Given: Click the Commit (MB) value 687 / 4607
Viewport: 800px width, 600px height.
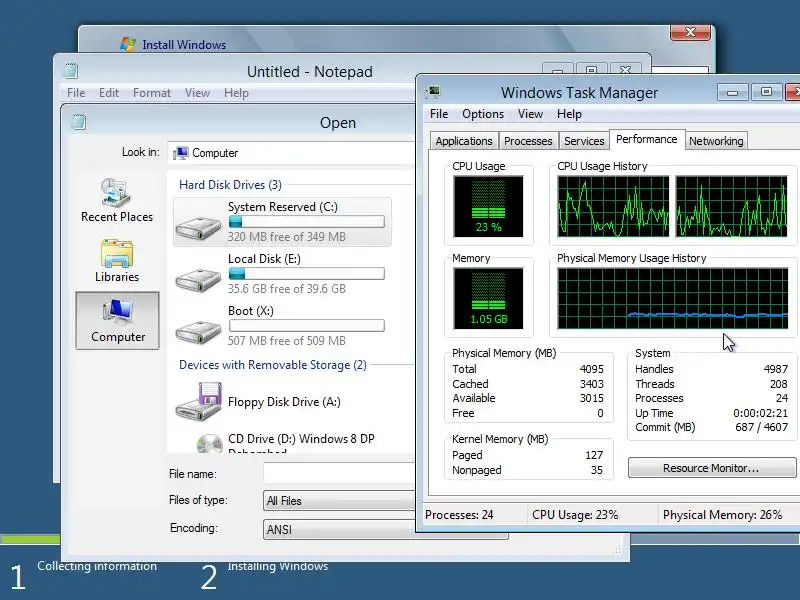Looking at the screenshot, I should coord(761,427).
